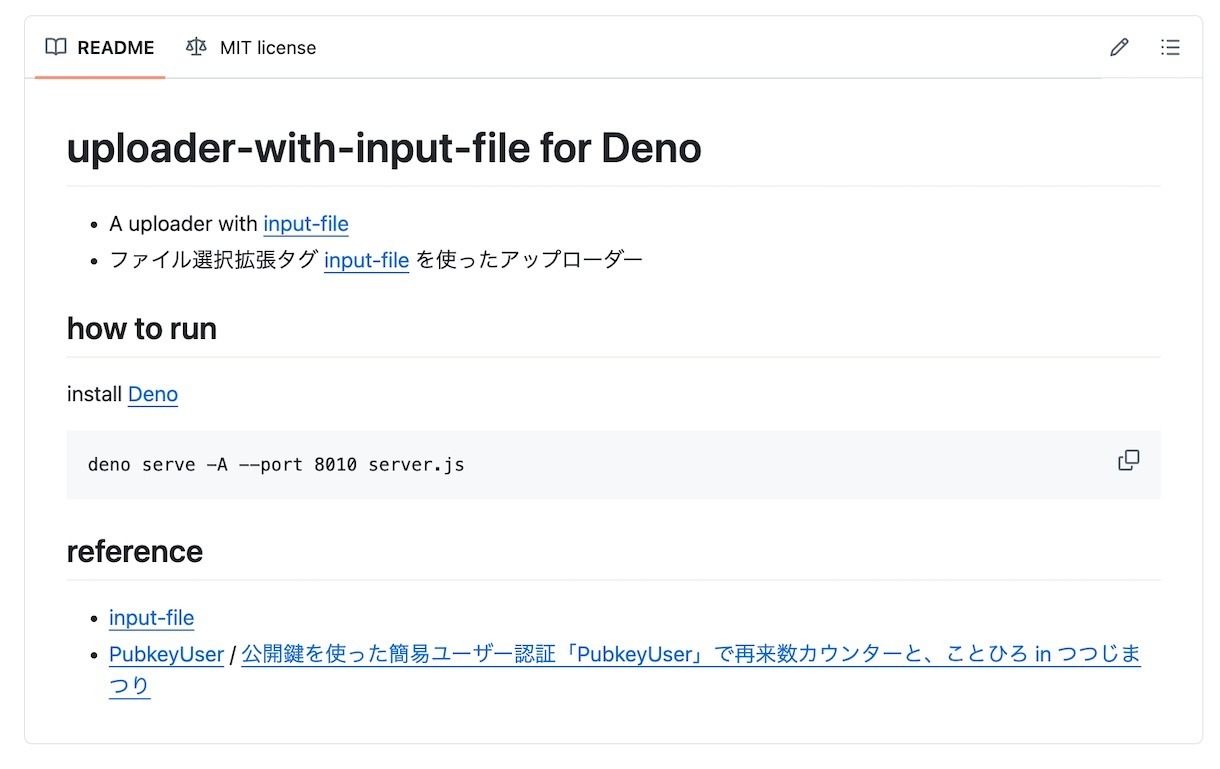Screen dimensions: 1220x769
Task: Copy the deno serve command to clipboard
Action: point(1128,460)
